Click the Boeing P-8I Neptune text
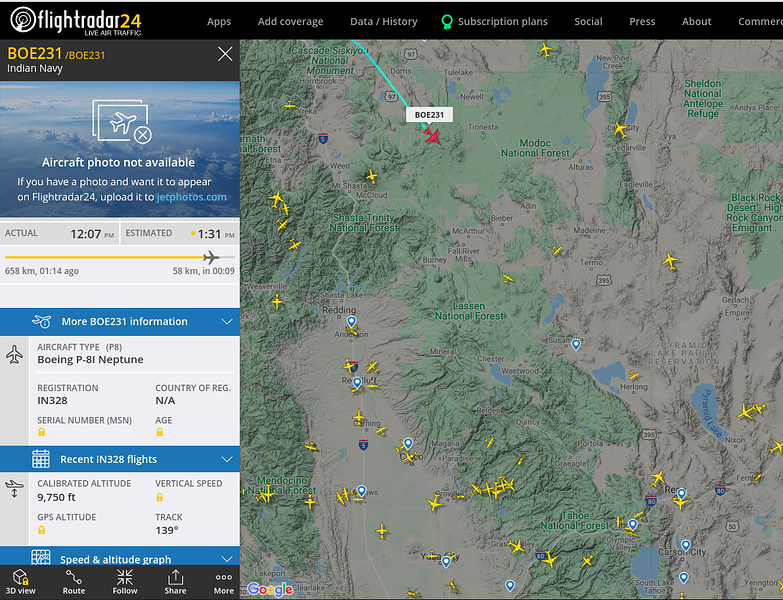The height and width of the screenshot is (600, 783). tap(90, 359)
